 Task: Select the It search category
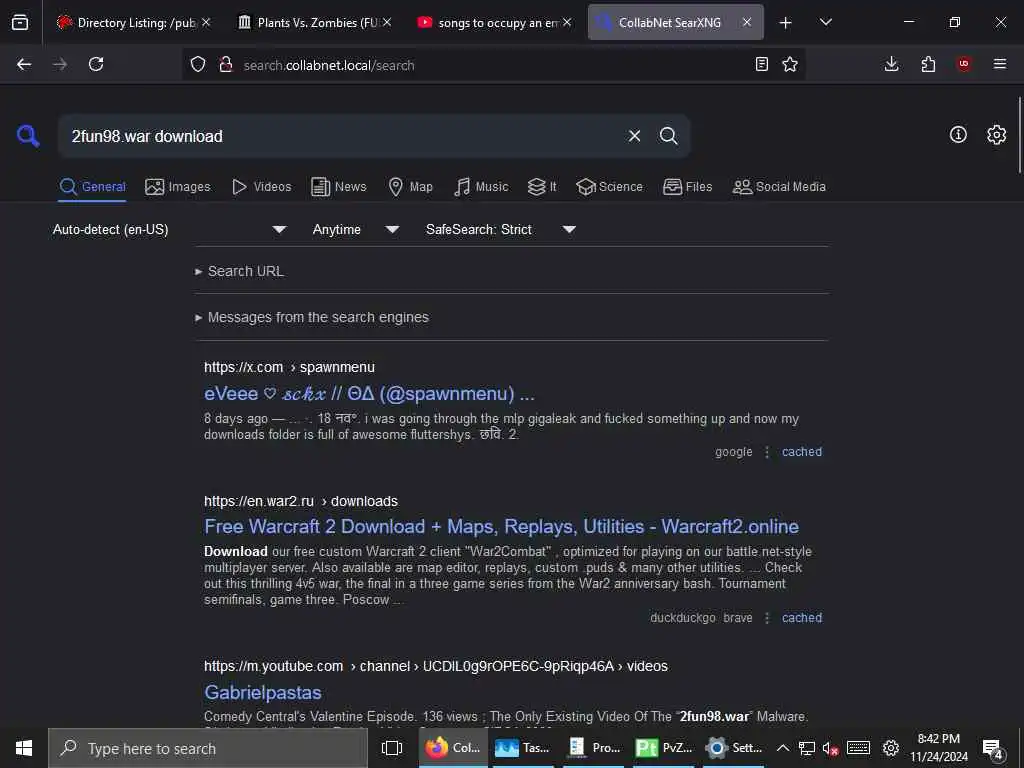point(542,187)
